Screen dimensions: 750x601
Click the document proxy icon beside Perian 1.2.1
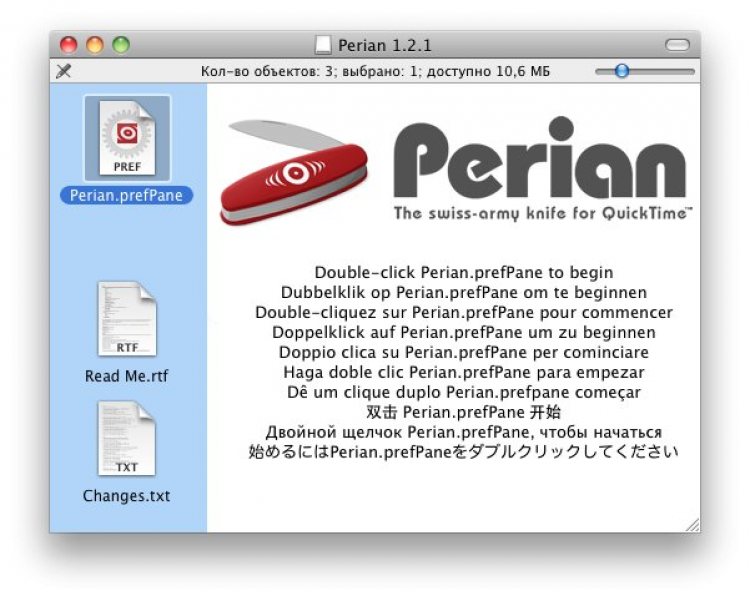coord(323,45)
